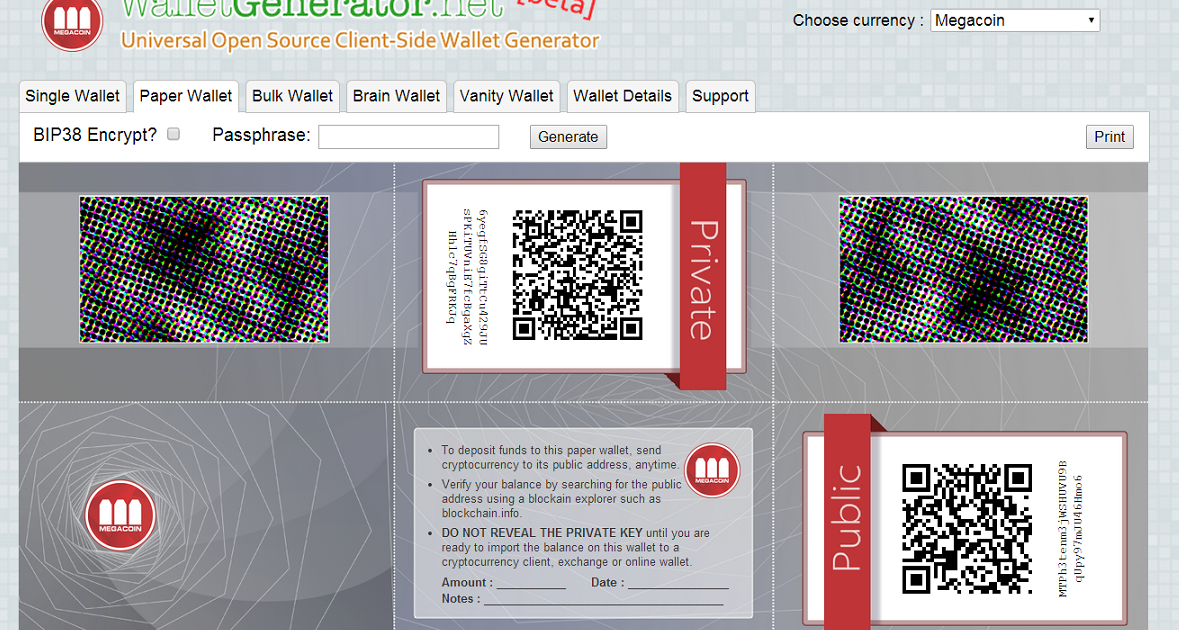Switch to the Vanity Wallet tab
The width and height of the screenshot is (1198, 630).
[507, 96]
